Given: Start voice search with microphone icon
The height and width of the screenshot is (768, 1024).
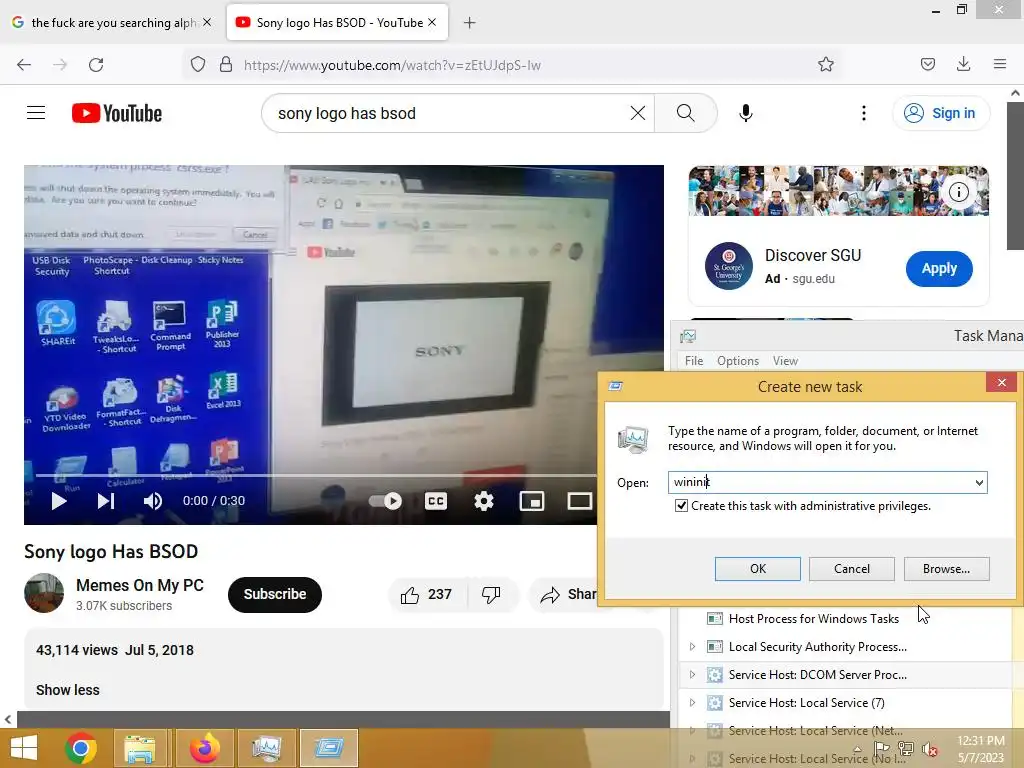Looking at the screenshot, I should (x=746, y=113).
